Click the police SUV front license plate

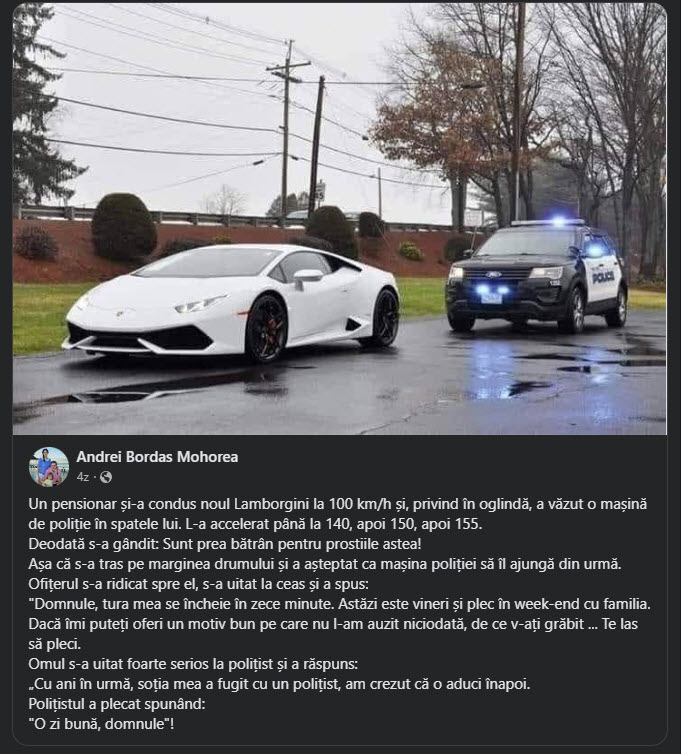[x=492, y=299]
